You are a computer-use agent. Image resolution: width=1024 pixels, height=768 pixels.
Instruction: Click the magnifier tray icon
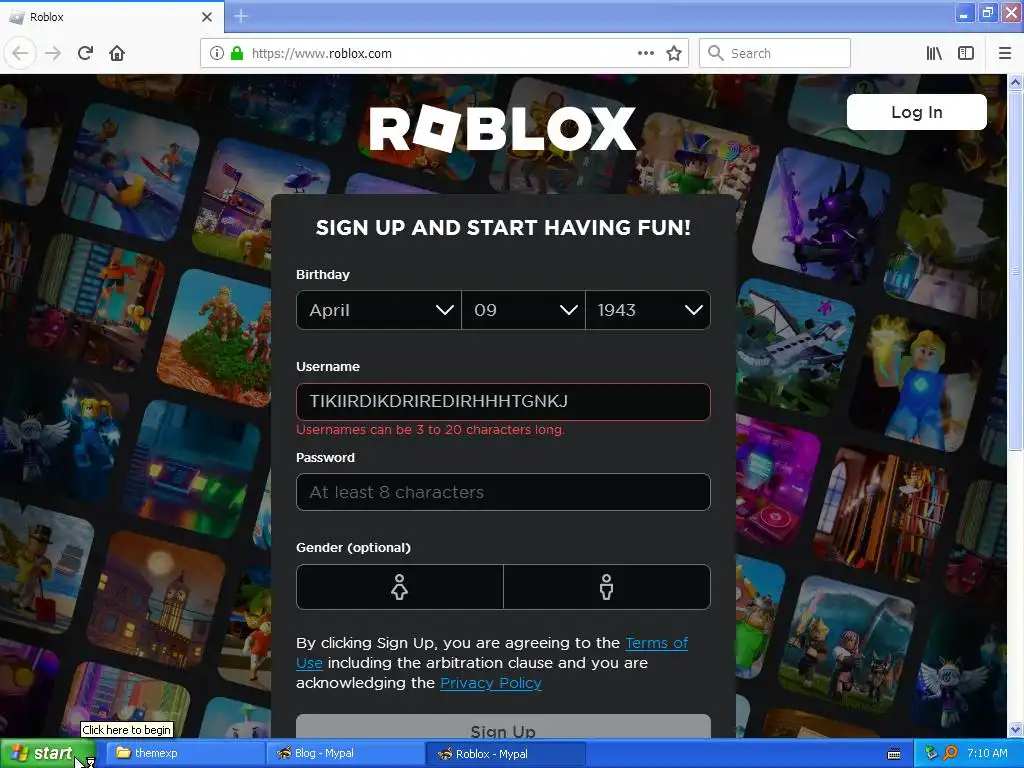(950, 754)
